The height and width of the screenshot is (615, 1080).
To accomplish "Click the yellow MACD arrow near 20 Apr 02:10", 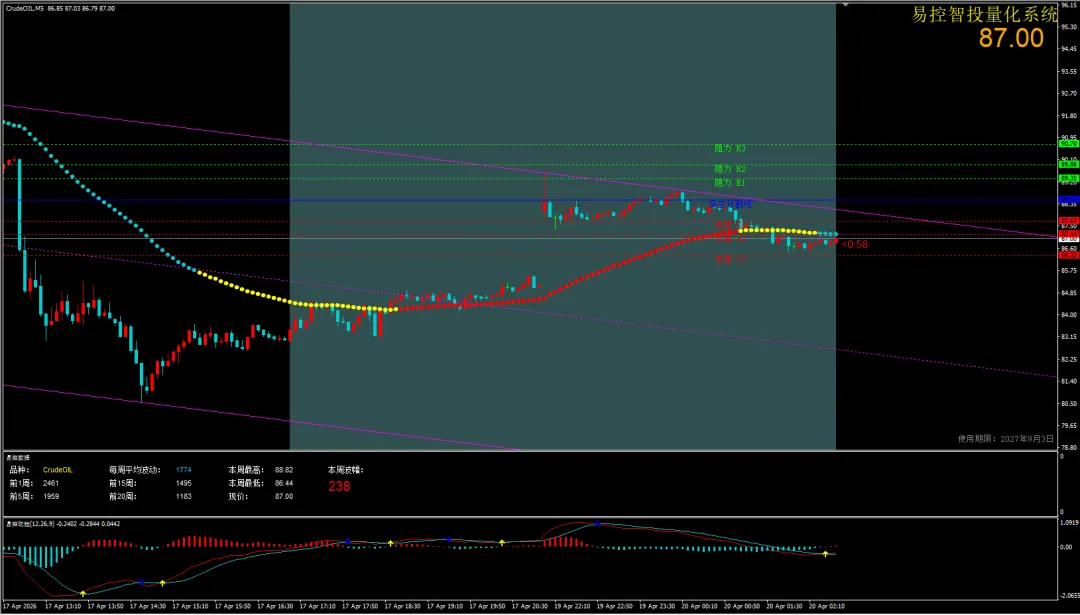I will click(825, 554).
